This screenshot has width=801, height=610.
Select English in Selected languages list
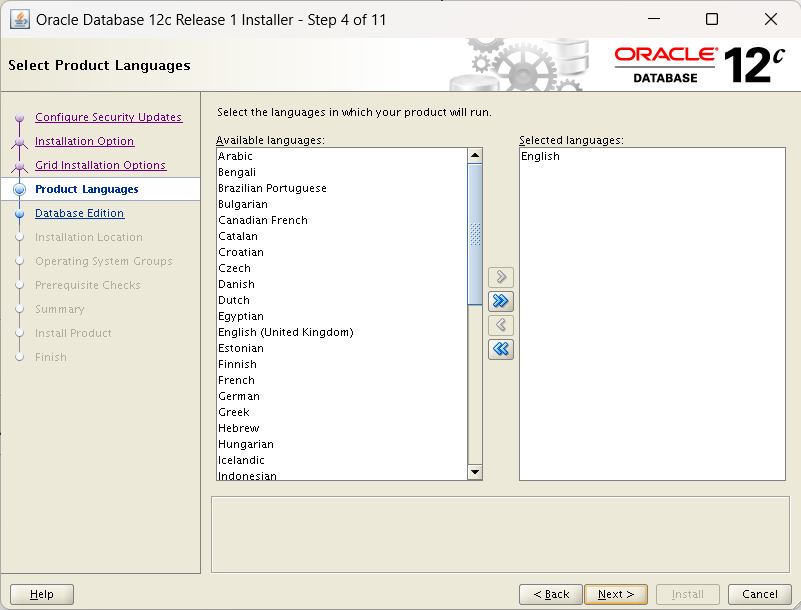(652, 156)
